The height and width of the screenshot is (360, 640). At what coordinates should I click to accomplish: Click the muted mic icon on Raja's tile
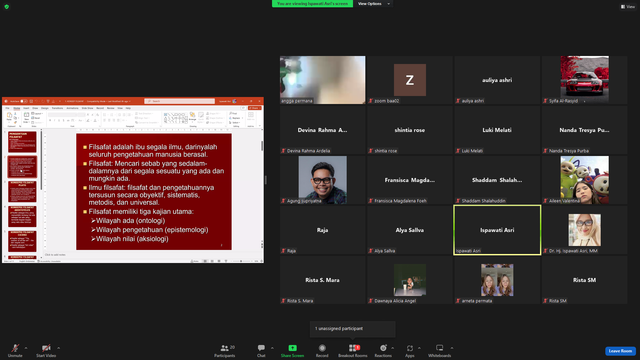283,251
